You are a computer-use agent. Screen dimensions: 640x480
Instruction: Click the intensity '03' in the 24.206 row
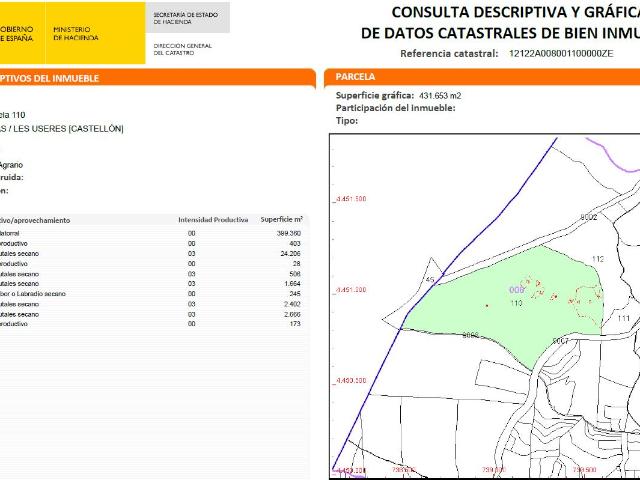pyautogui.click(x=192, y=253)
